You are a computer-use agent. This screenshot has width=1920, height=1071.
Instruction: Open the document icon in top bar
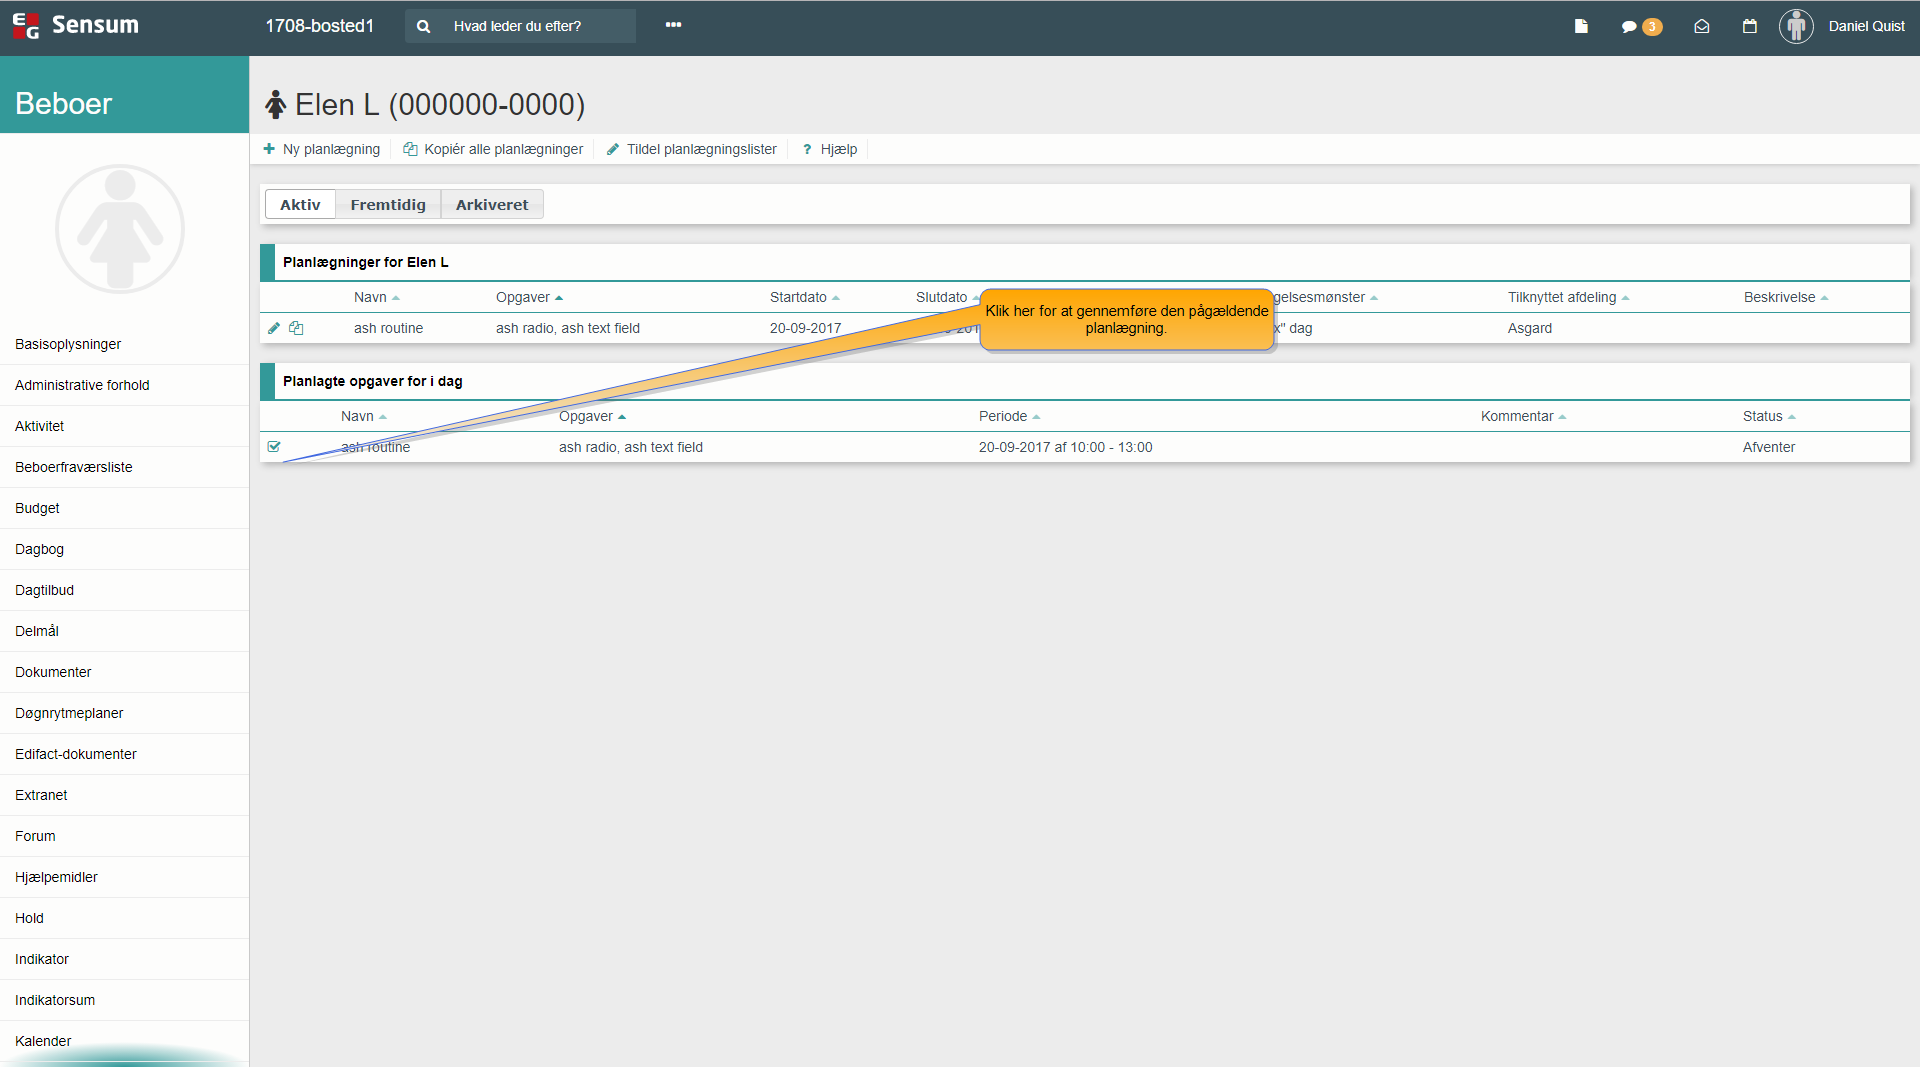pos(1581,27)
